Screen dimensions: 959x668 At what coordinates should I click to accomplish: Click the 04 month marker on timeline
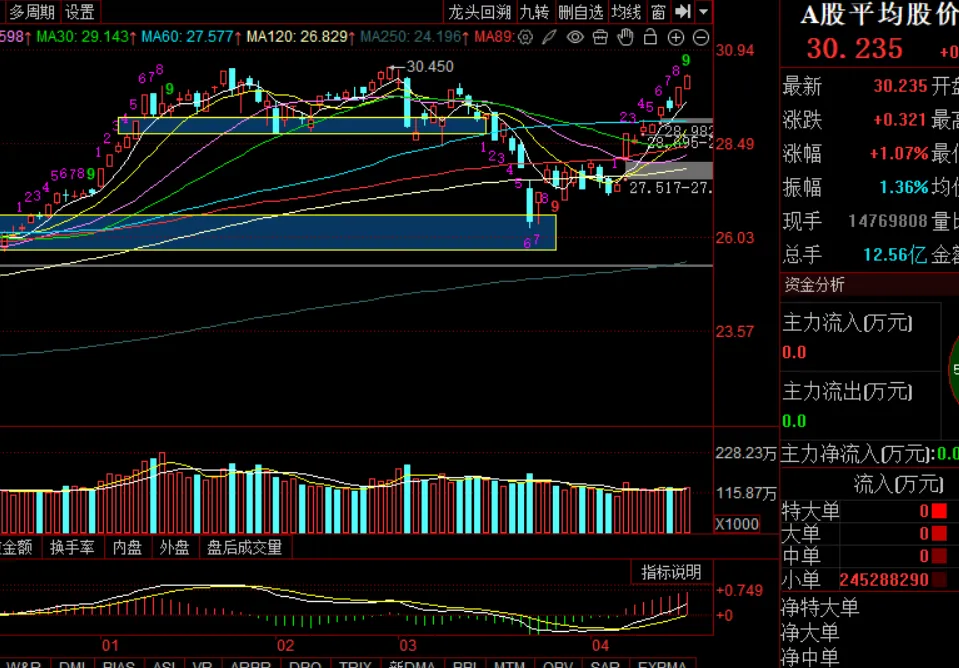pos(601,646)
